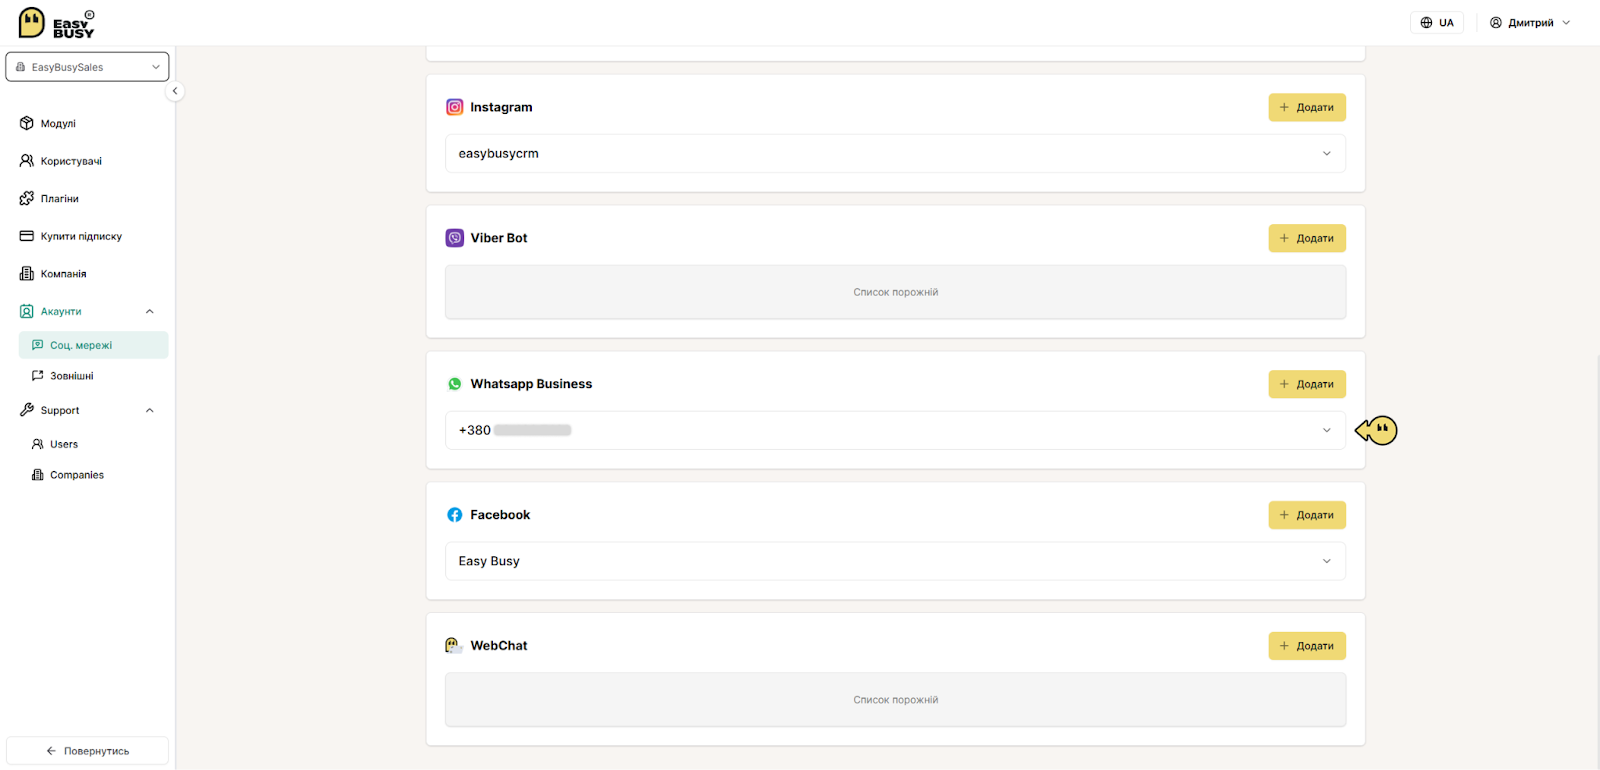
Task: Add a new Instagram account
Action: tap(1307, 107)
